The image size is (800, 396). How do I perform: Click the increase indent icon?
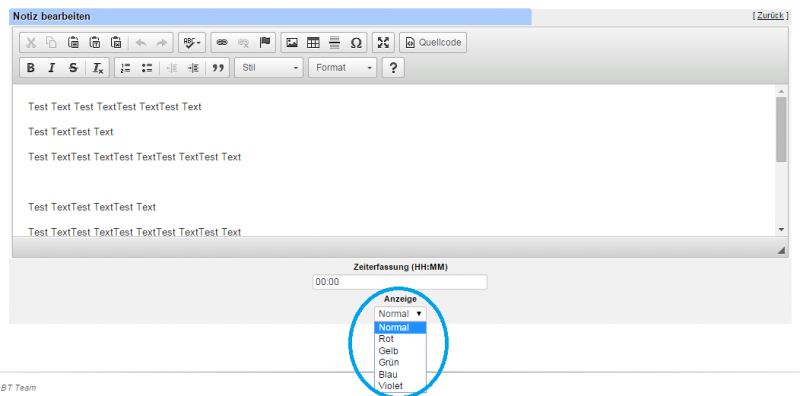coord(193,68)
